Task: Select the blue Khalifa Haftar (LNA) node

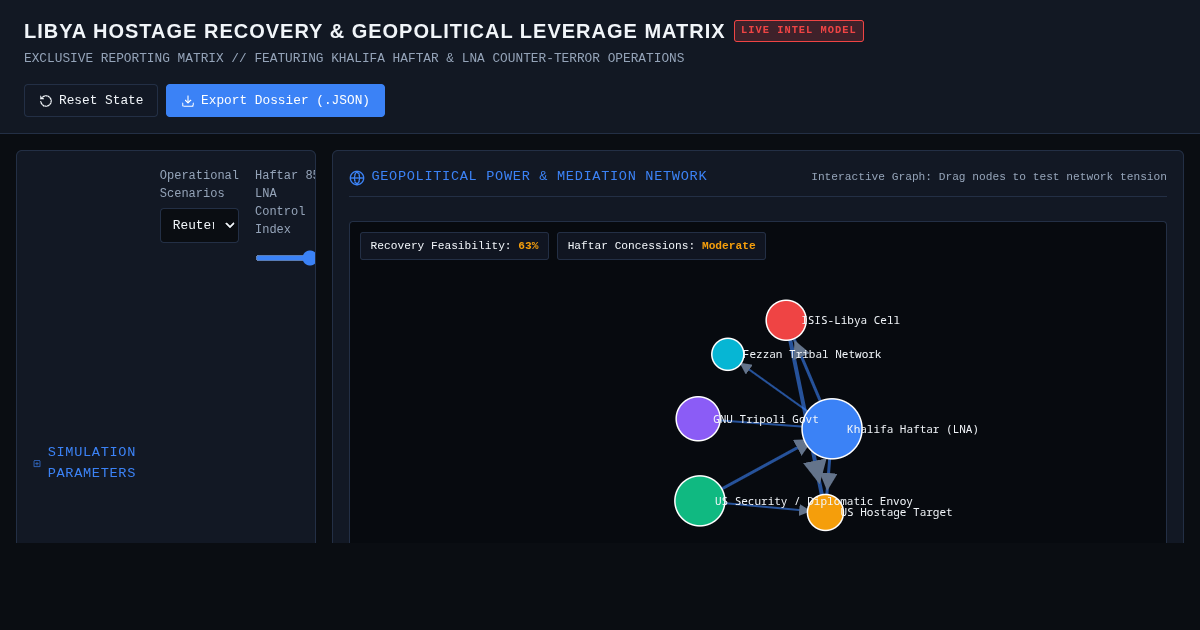Action: tap(832, 429)
